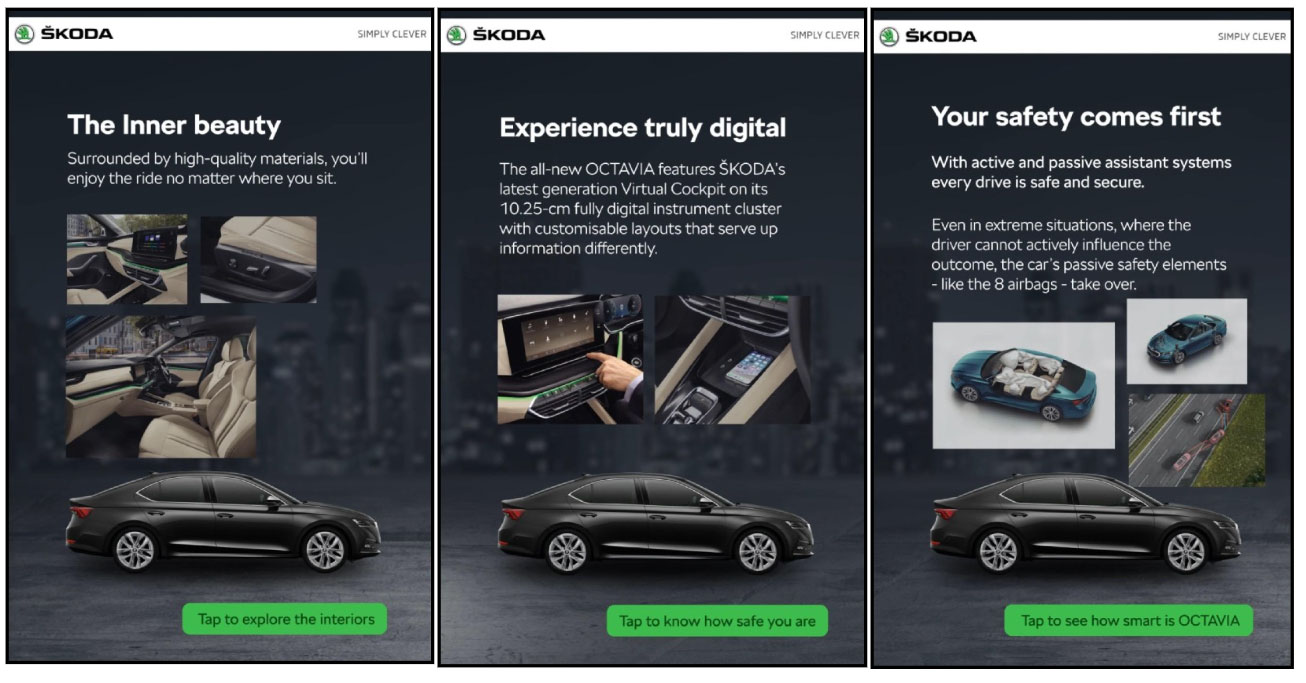Click the black Octavia car in the middle ad
The height and width of the screenshot is (683, 1306).
(x=655, y=523)
